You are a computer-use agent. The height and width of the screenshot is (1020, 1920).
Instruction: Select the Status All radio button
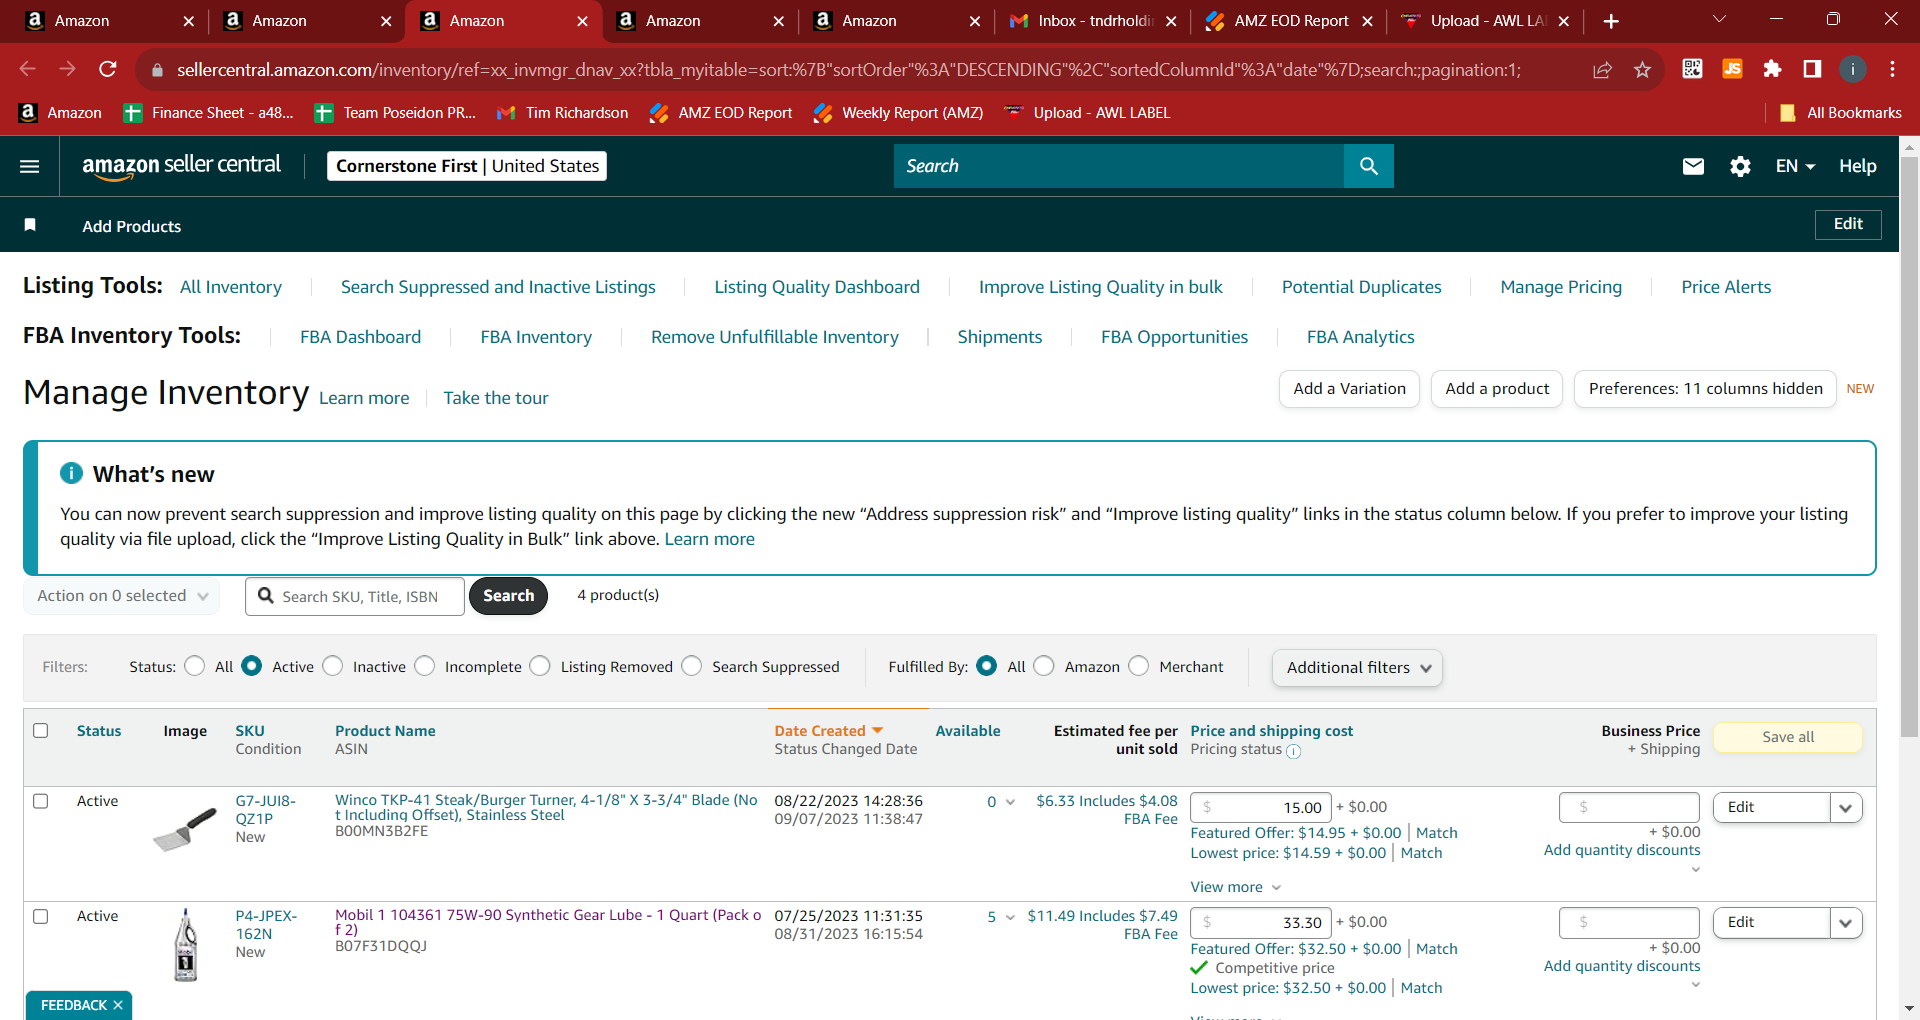pyautogui.click(x=195, y=666)
